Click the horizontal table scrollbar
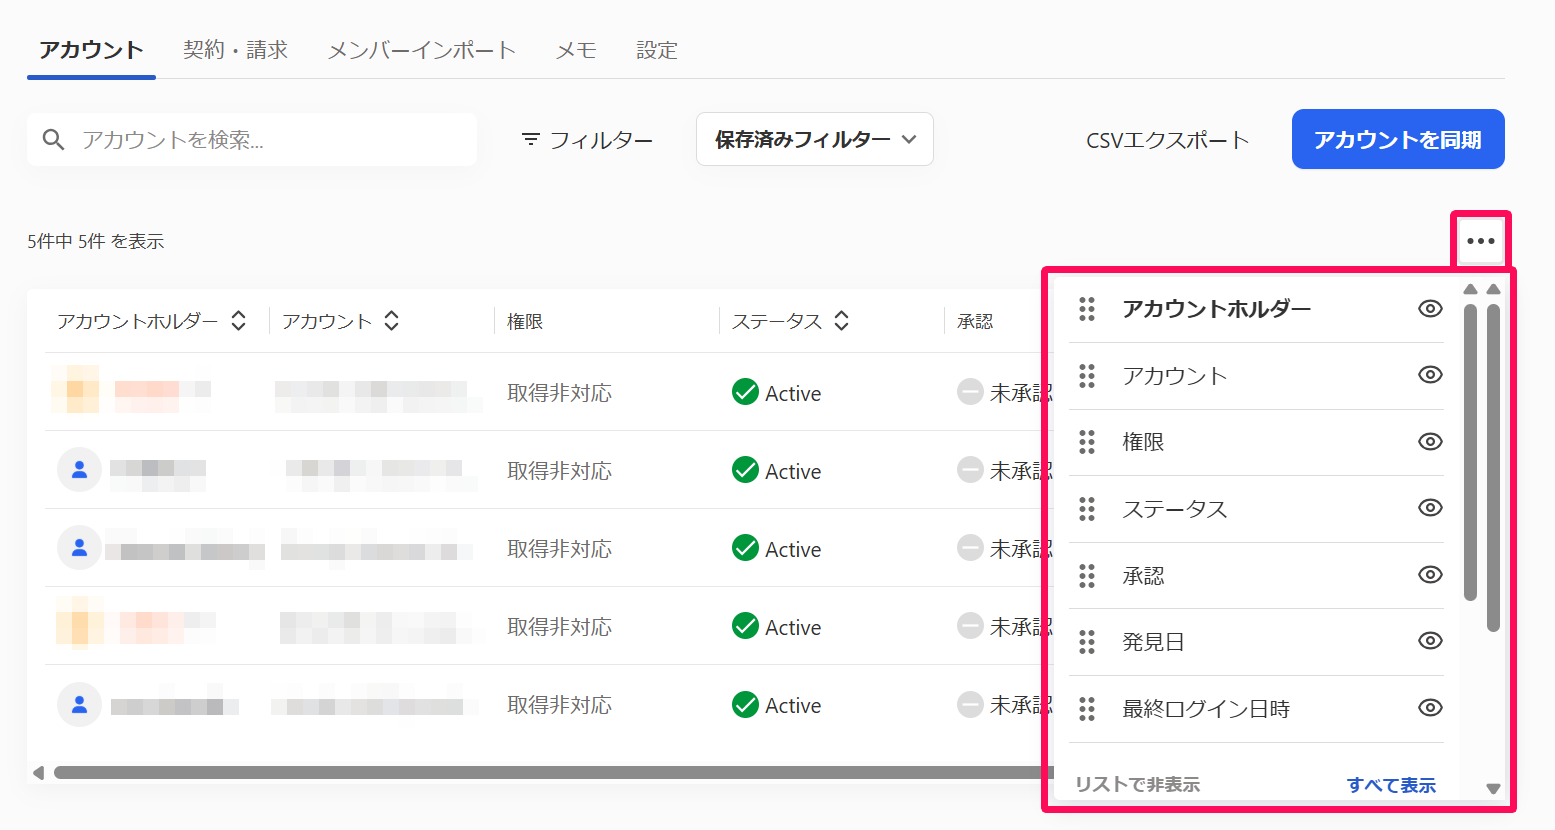The height and width of the screenshot is (830, 1555). tap(548, 772)
